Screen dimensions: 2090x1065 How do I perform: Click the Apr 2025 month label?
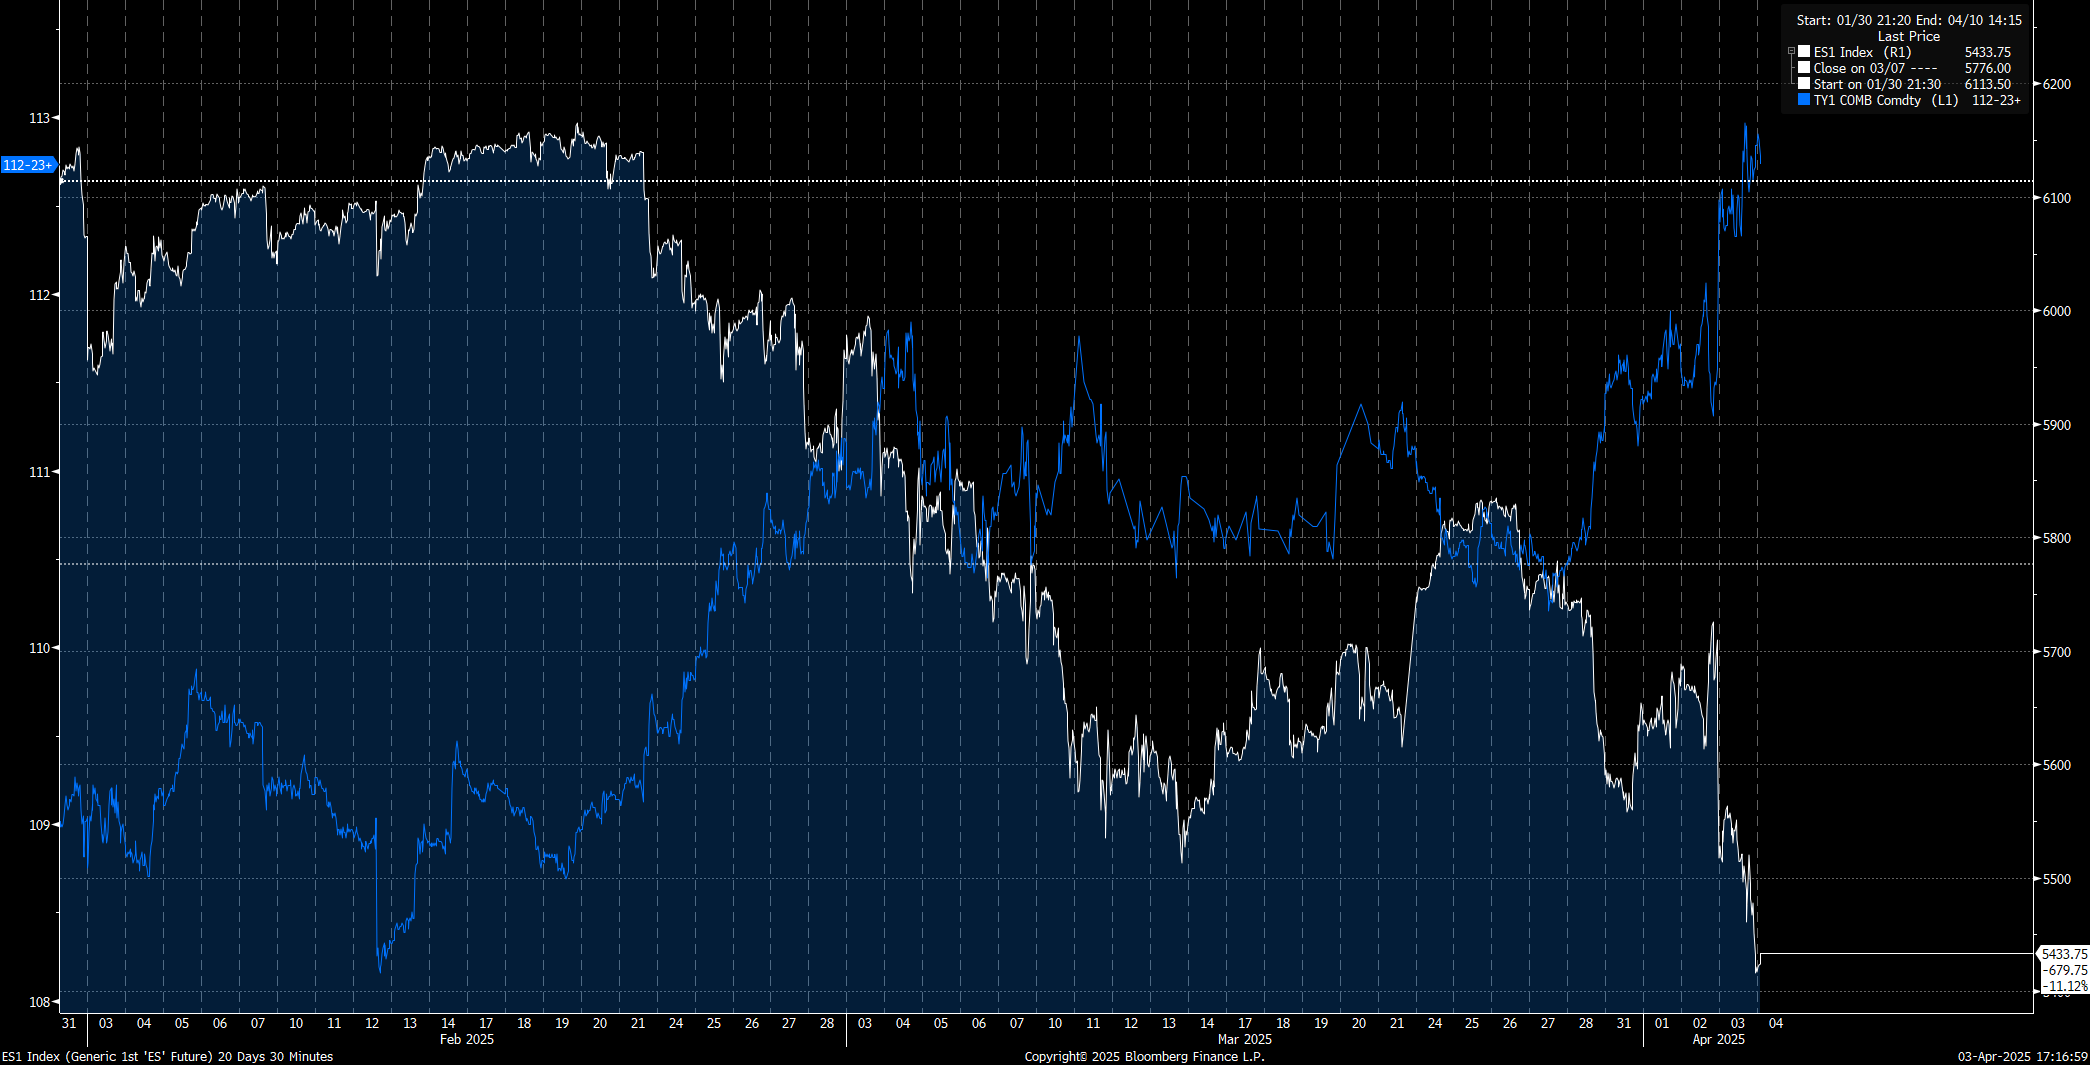point(1719,1039)
